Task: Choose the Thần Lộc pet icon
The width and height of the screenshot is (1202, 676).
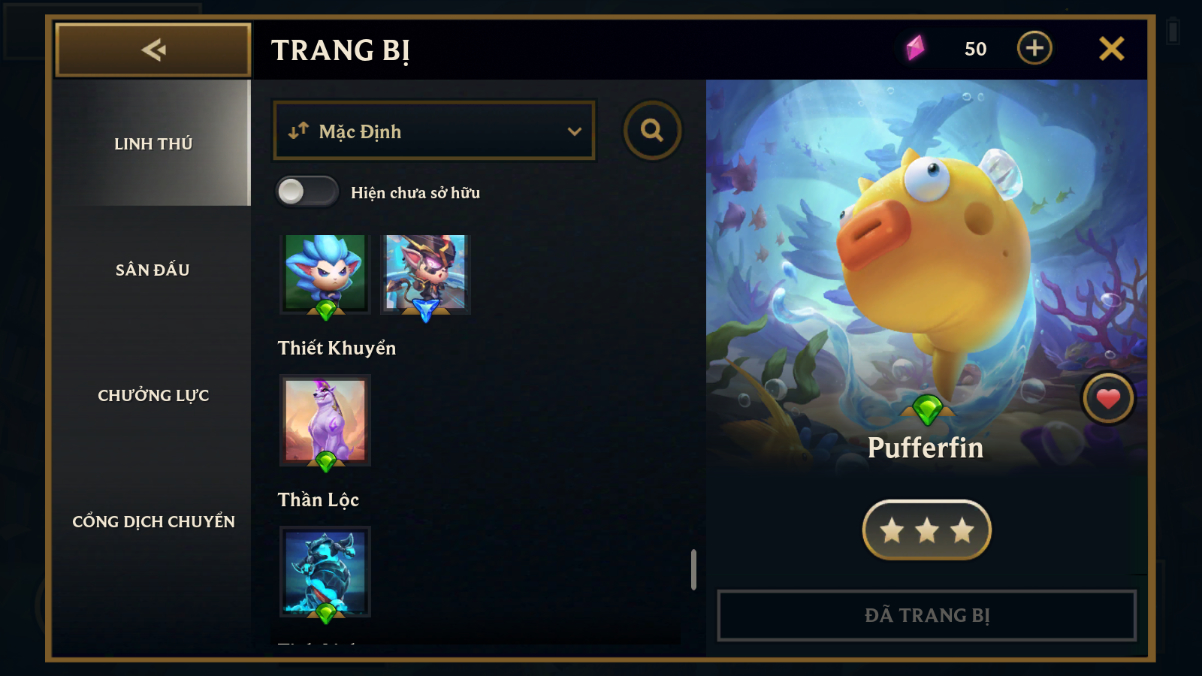Action: coord(325,573)
